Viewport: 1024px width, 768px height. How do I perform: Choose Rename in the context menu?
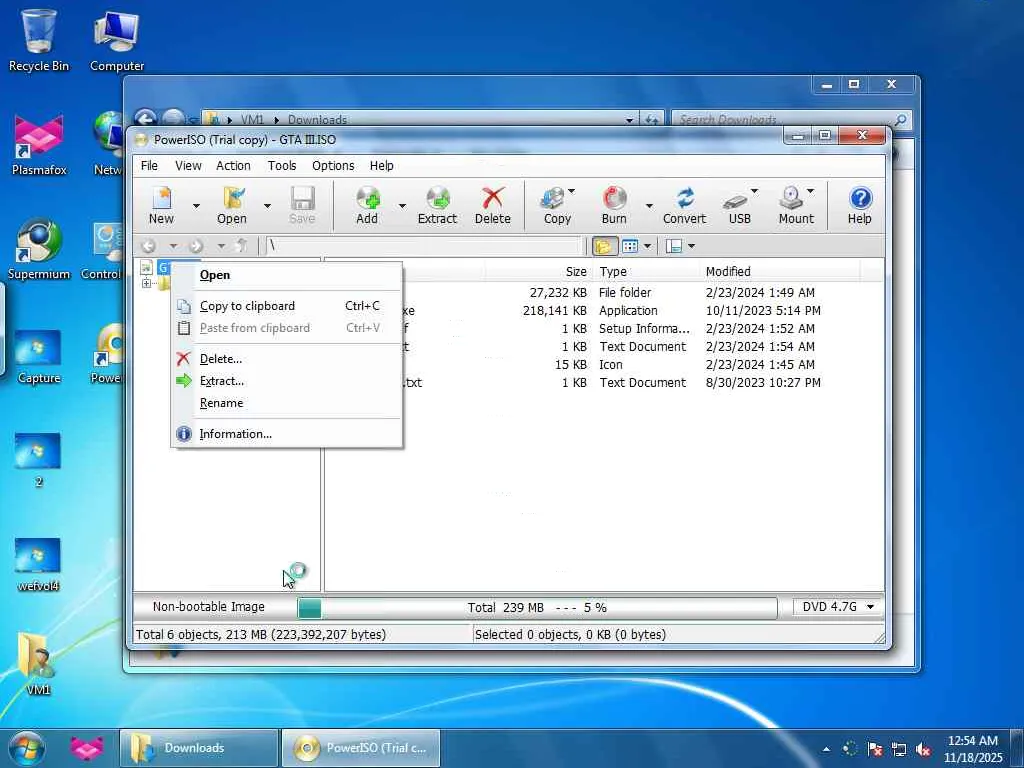click(287, 403)
